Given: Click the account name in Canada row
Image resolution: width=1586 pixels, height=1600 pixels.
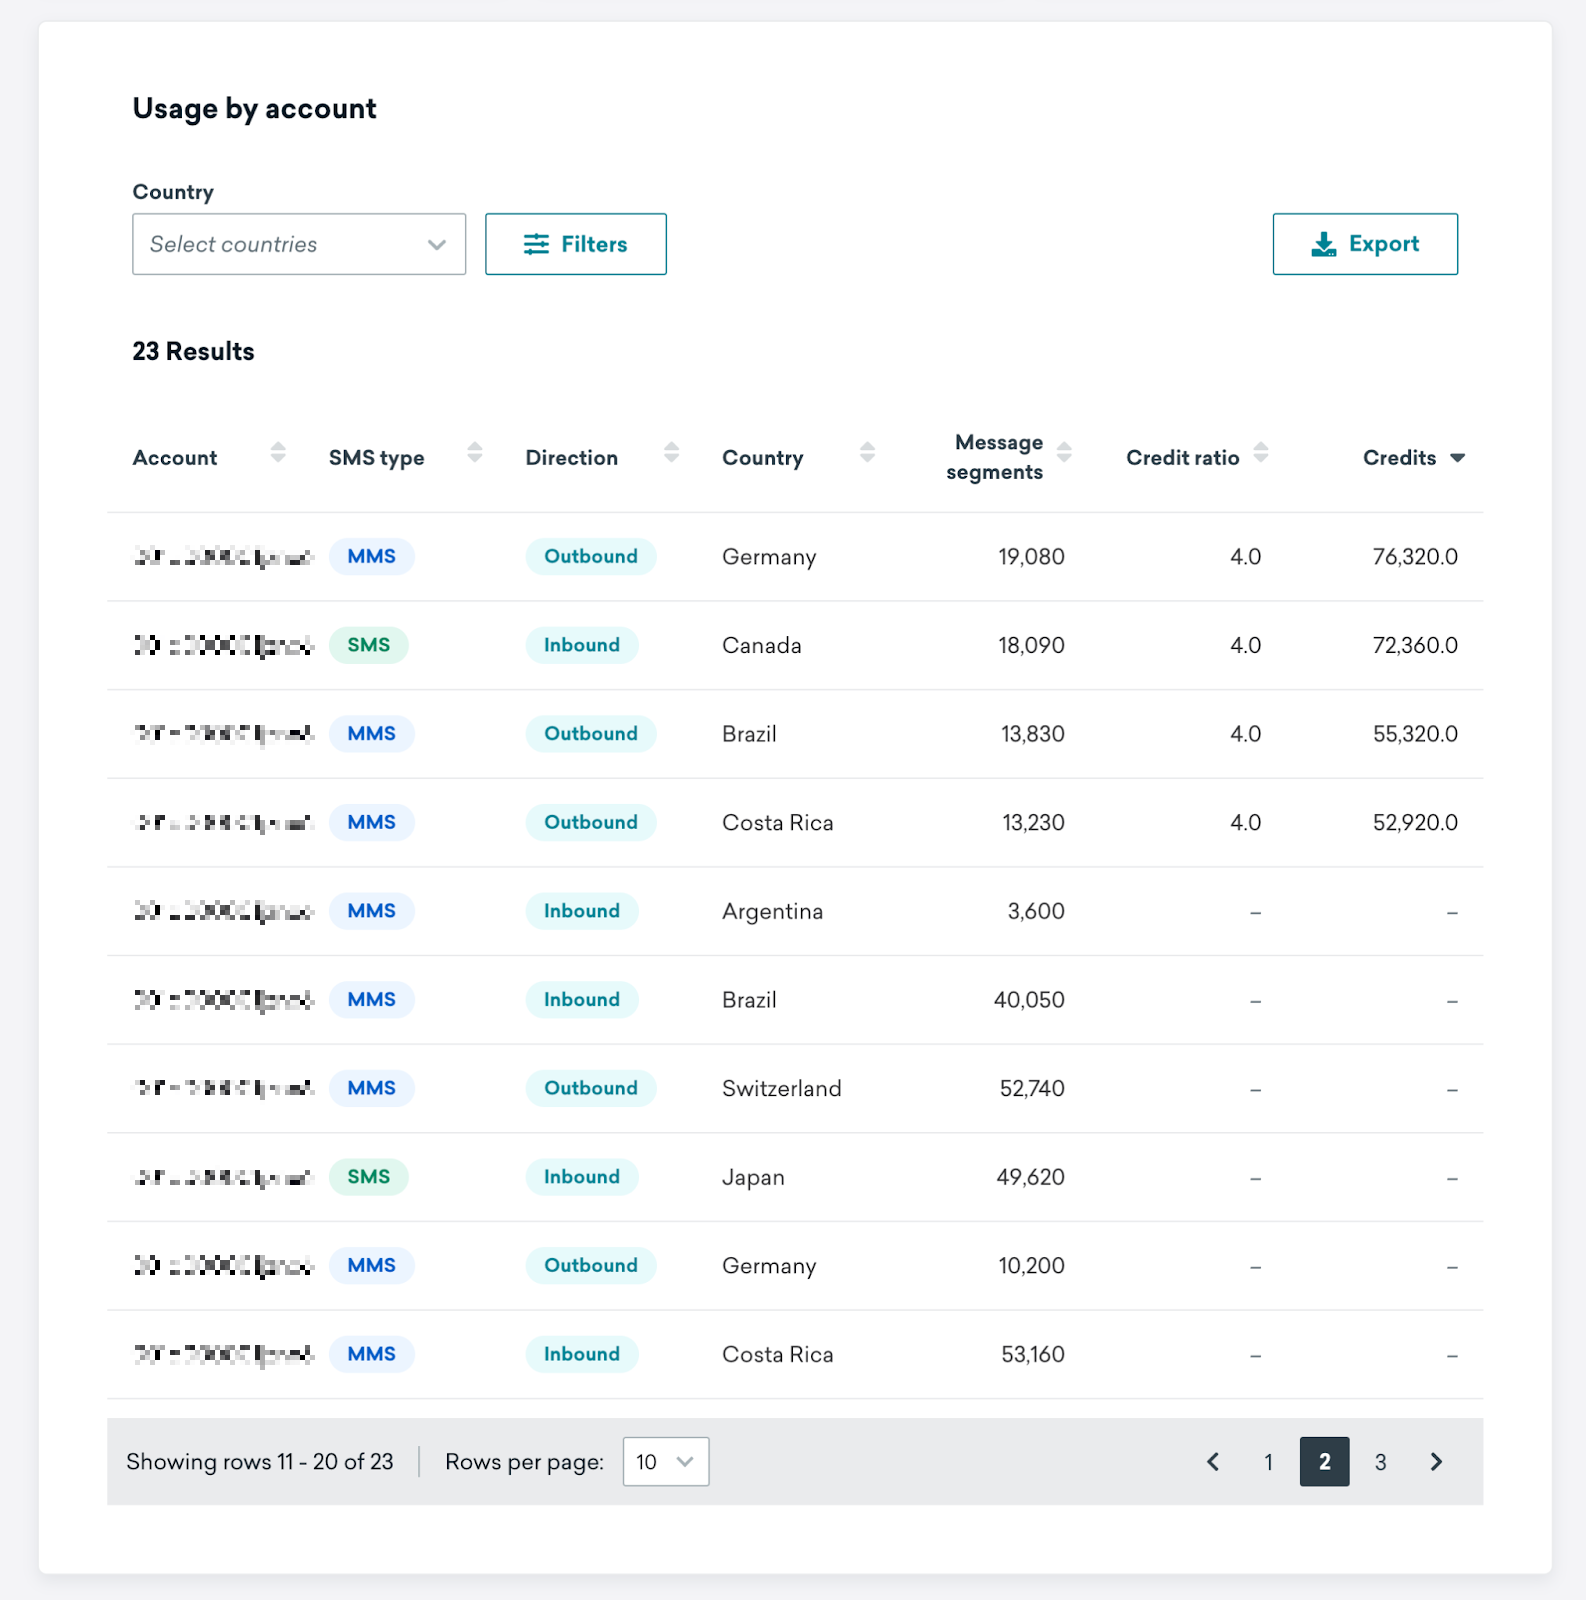Looking at the screenshot, I should (x=224, y=646).
